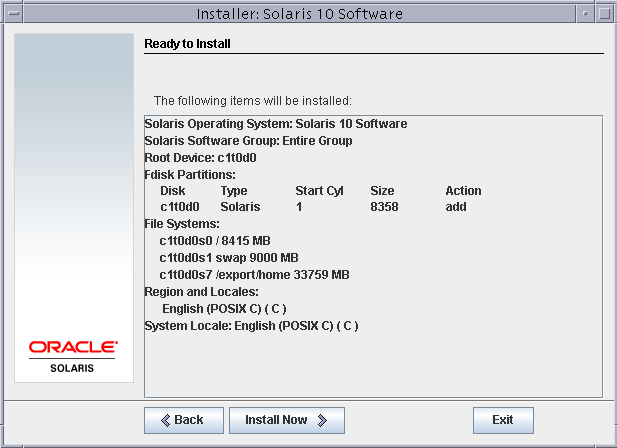Click the 'Type' column header

click(234, 191)
